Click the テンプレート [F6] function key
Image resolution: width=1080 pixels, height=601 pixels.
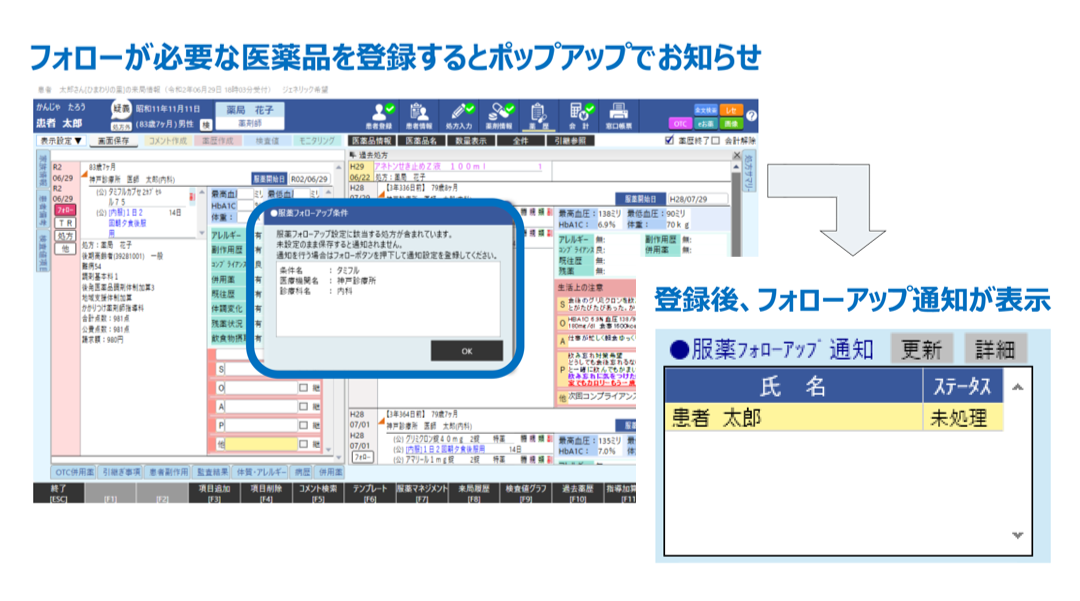(369, 493)
